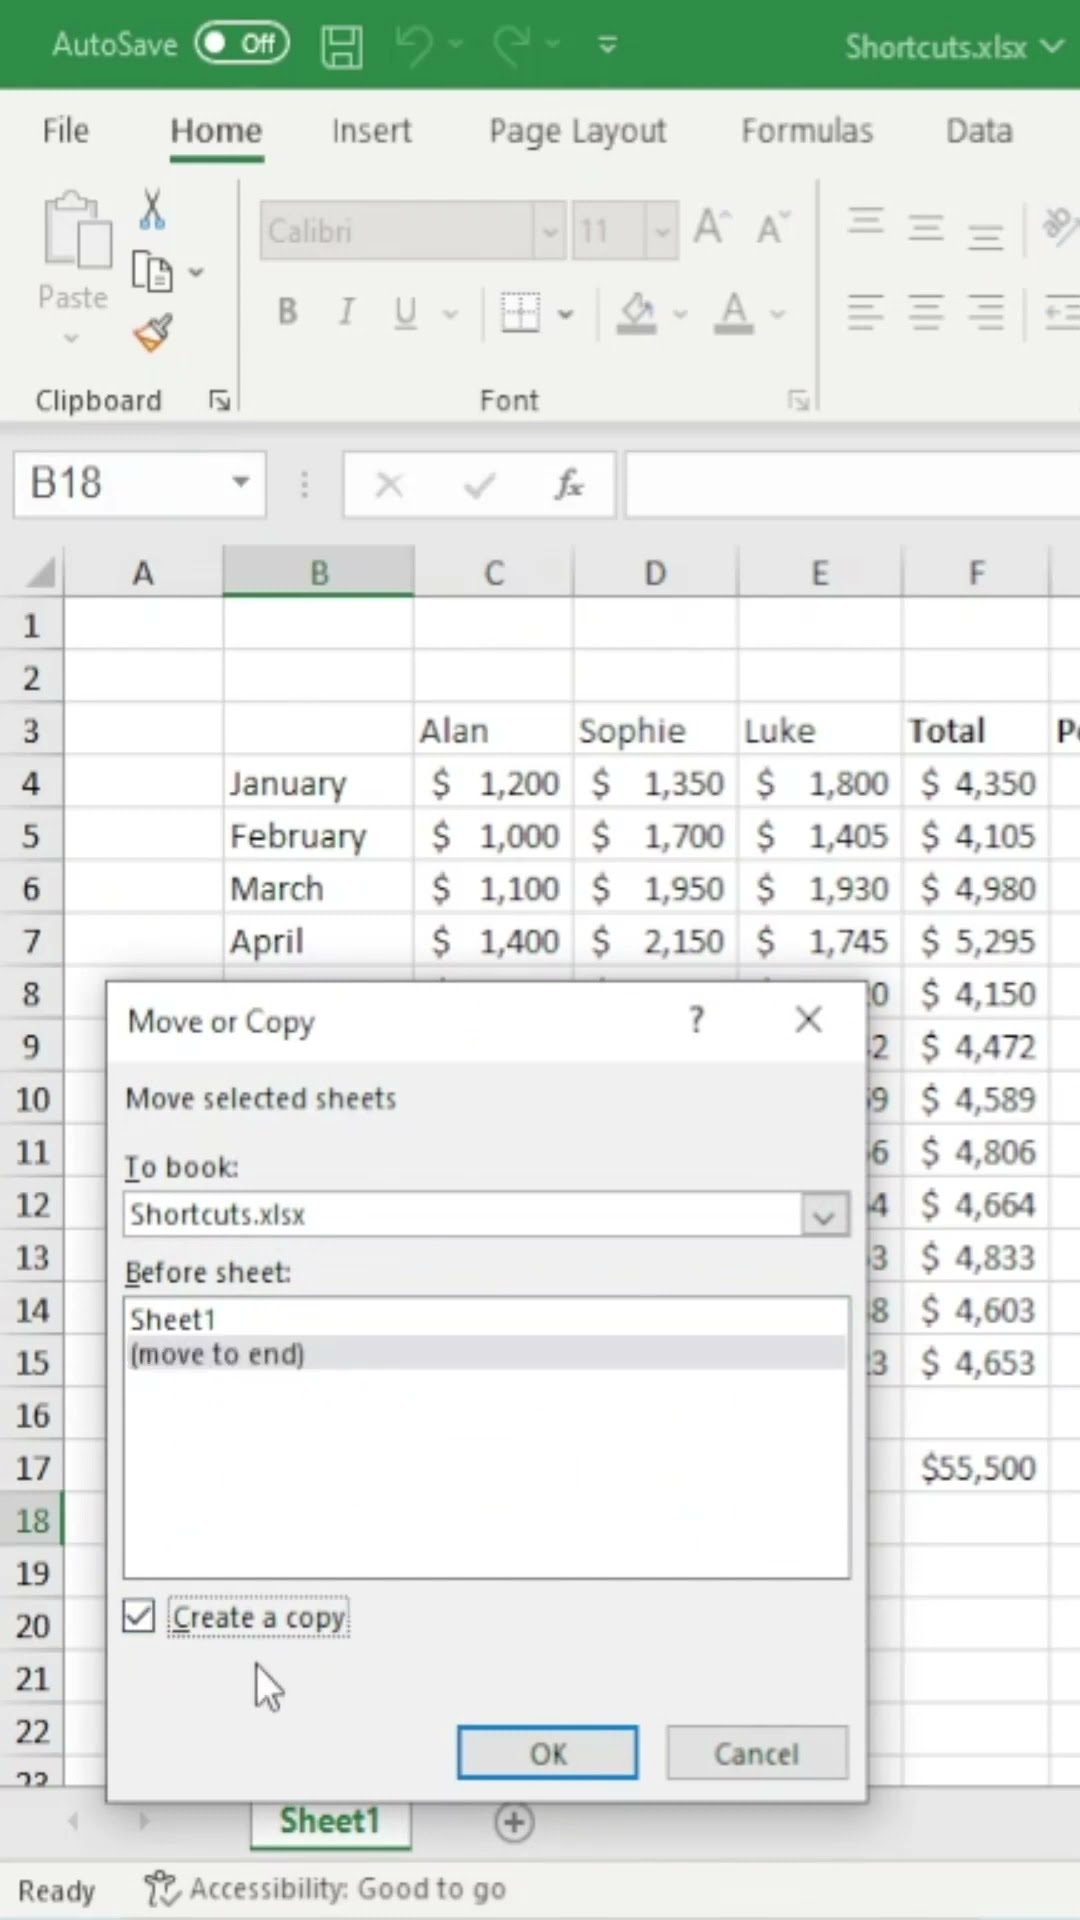Toggle Italic formatting
This screenshot has width=1080, height=1920.
point(346,313)
